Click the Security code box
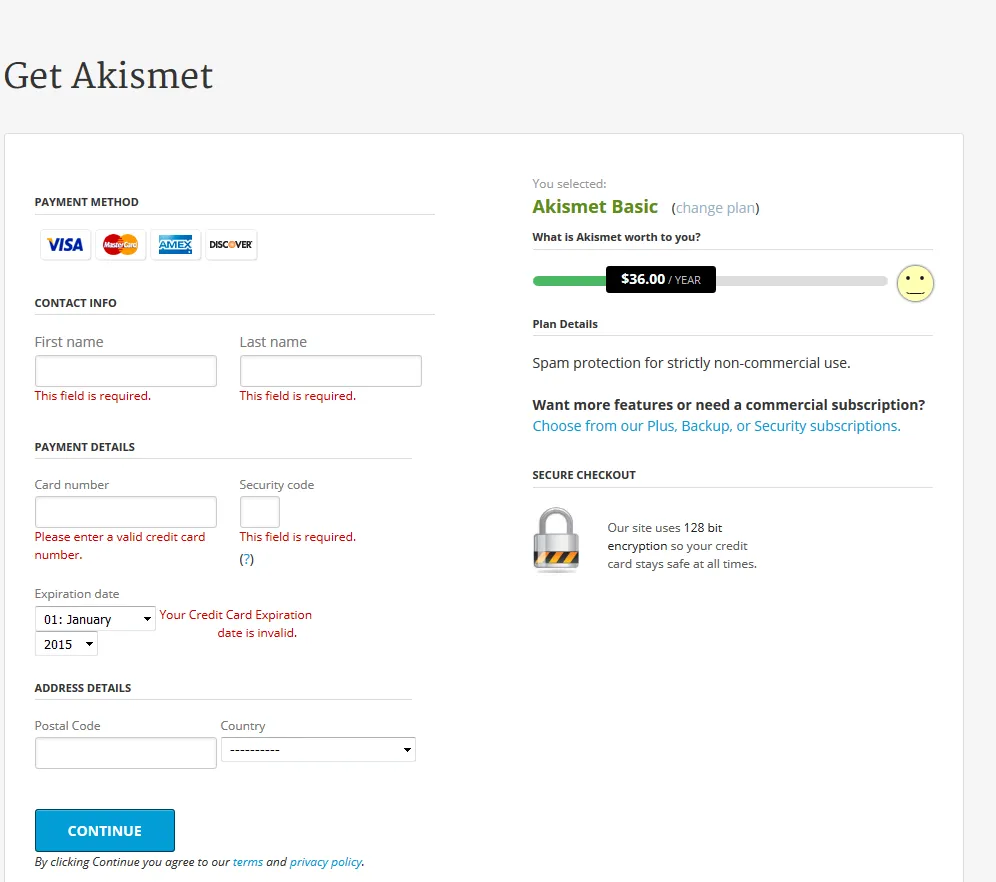 point(260,512)
